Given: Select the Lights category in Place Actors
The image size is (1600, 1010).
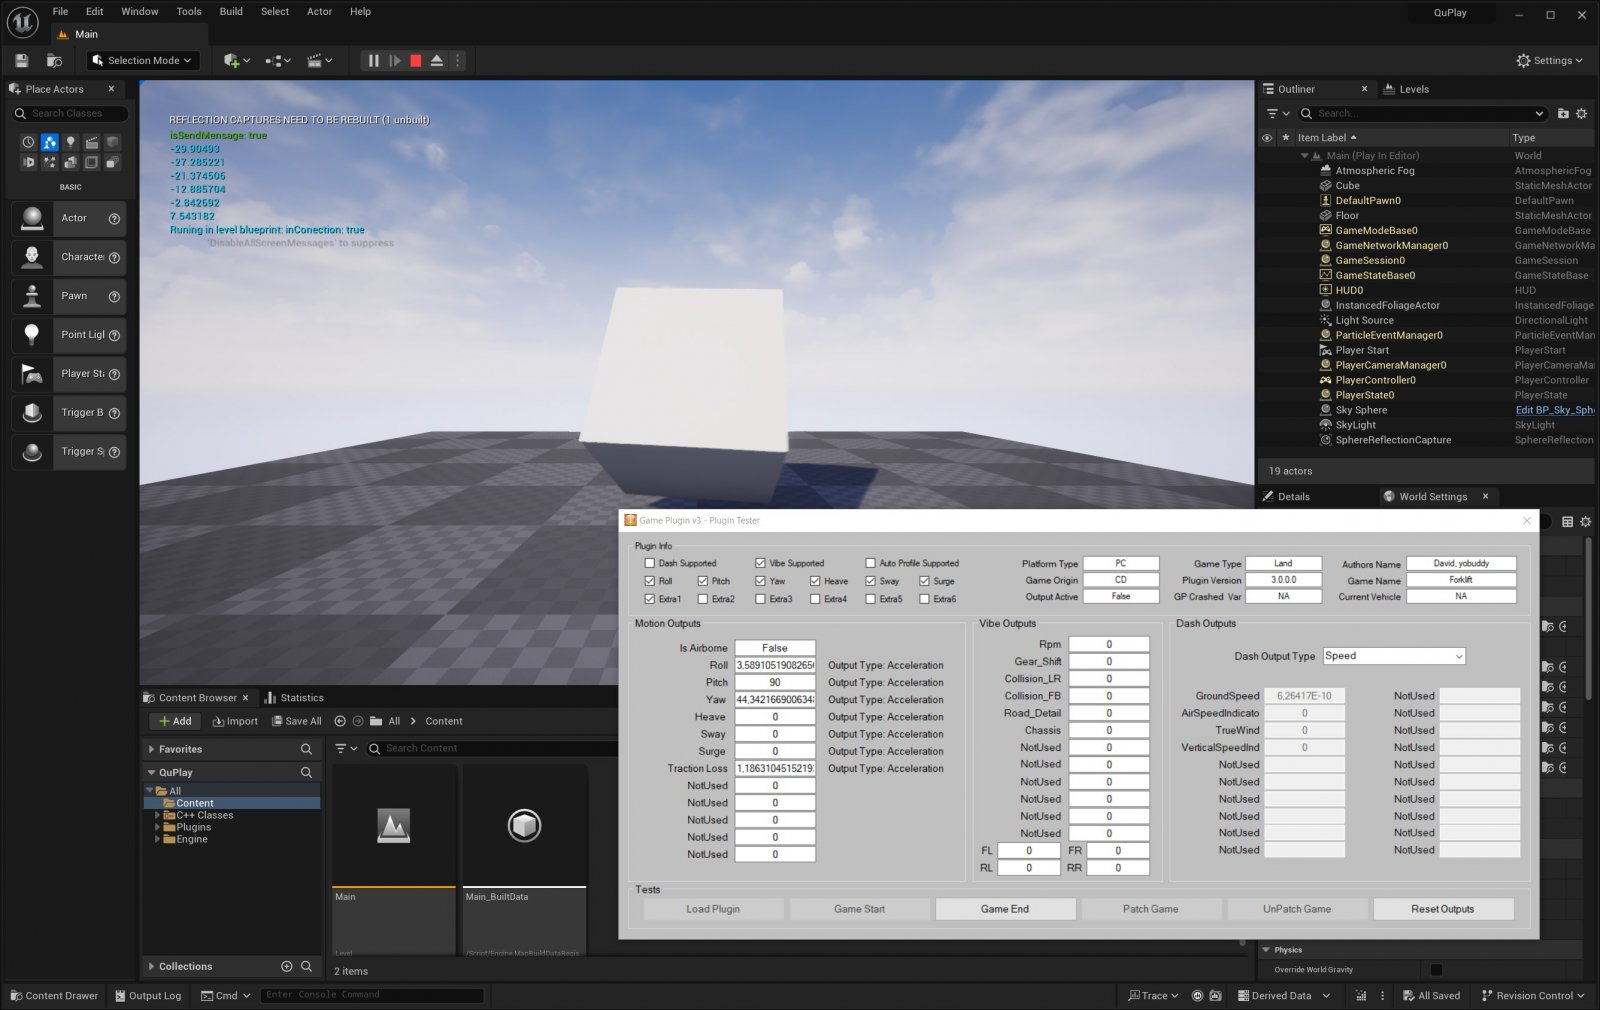Looking at the screenshot, I should 70,142.
